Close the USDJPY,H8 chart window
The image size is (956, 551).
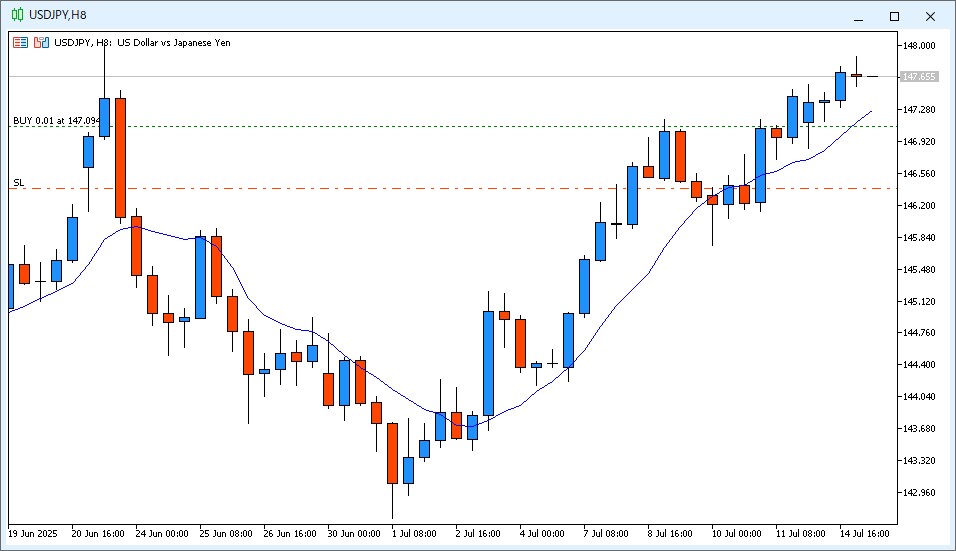930,16
